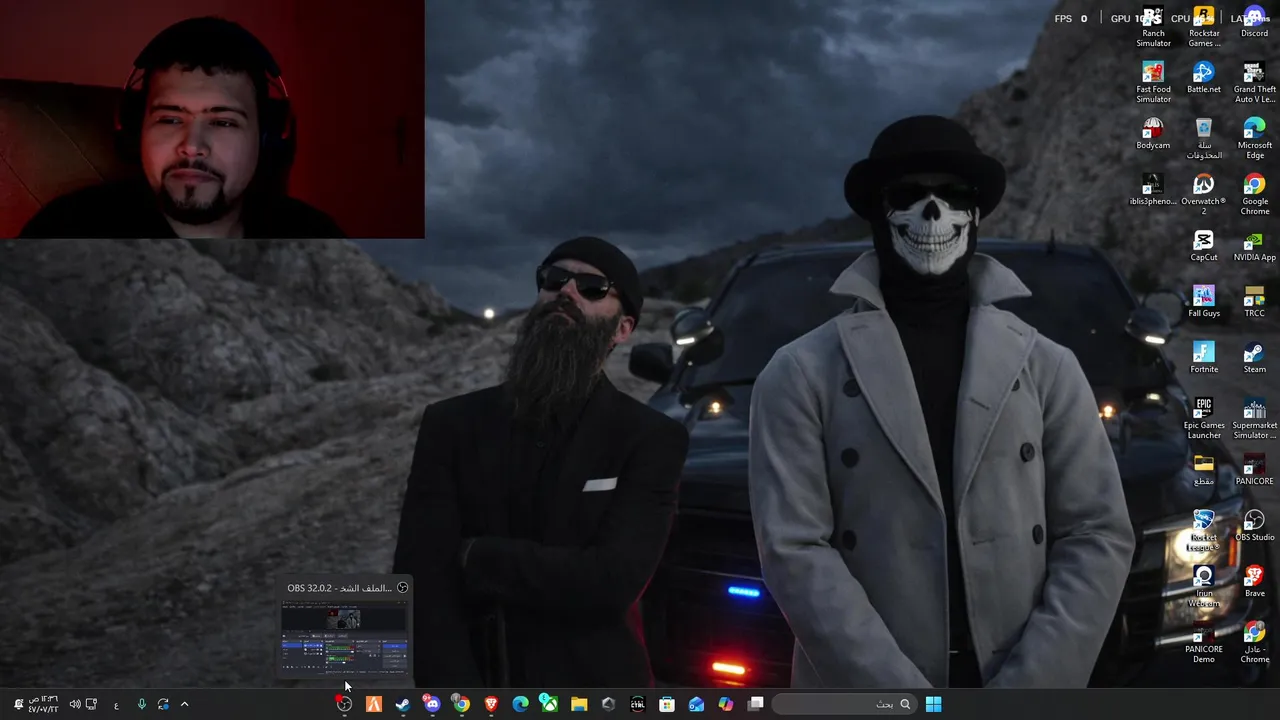This screenshot has width=1280, height=720.
Task: Click the taskbar search box بحث
Action: point(843,704)
